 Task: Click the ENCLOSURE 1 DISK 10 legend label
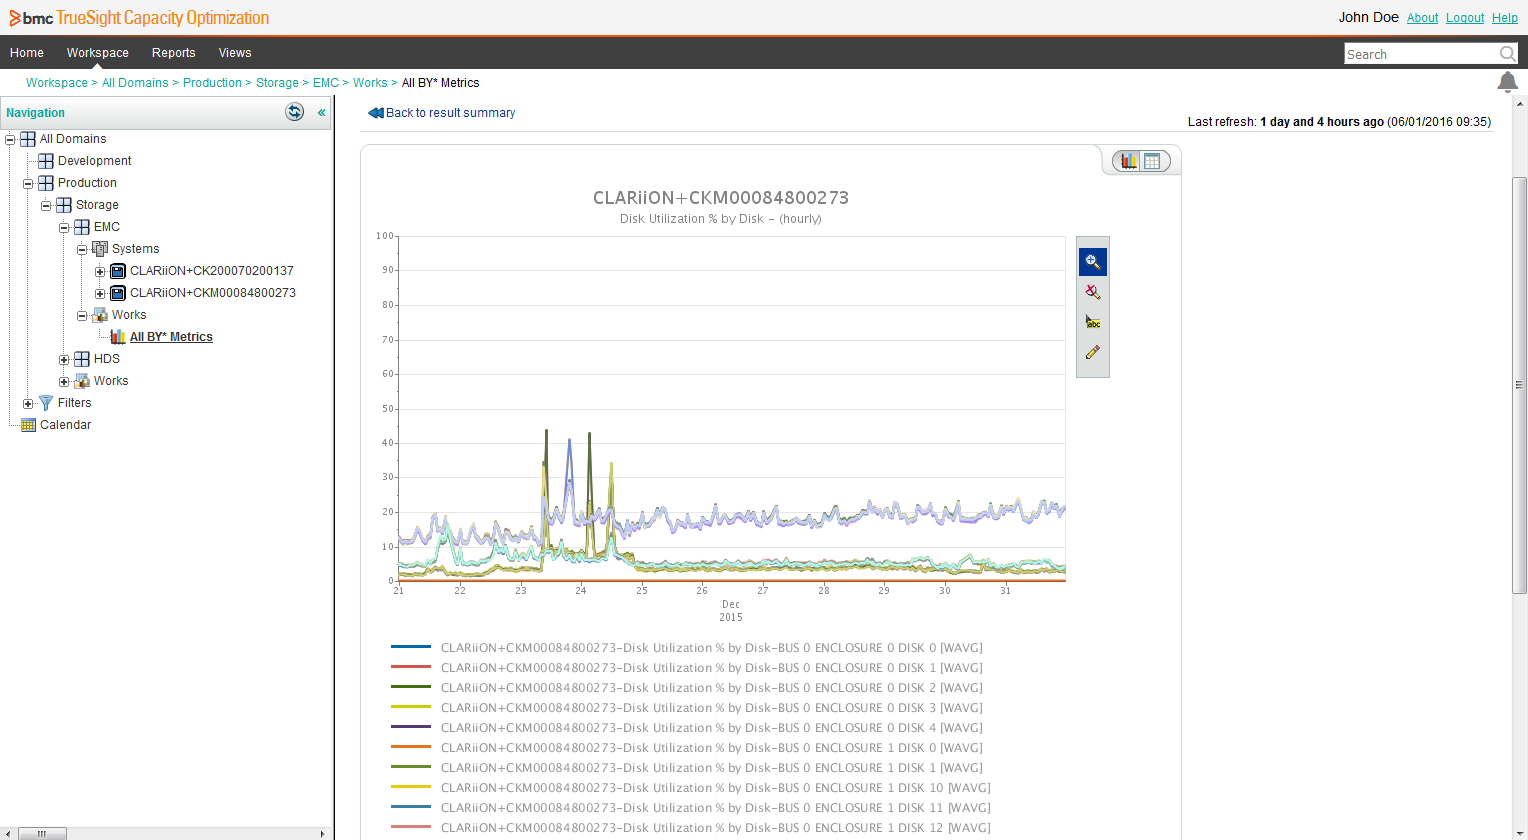716,788
